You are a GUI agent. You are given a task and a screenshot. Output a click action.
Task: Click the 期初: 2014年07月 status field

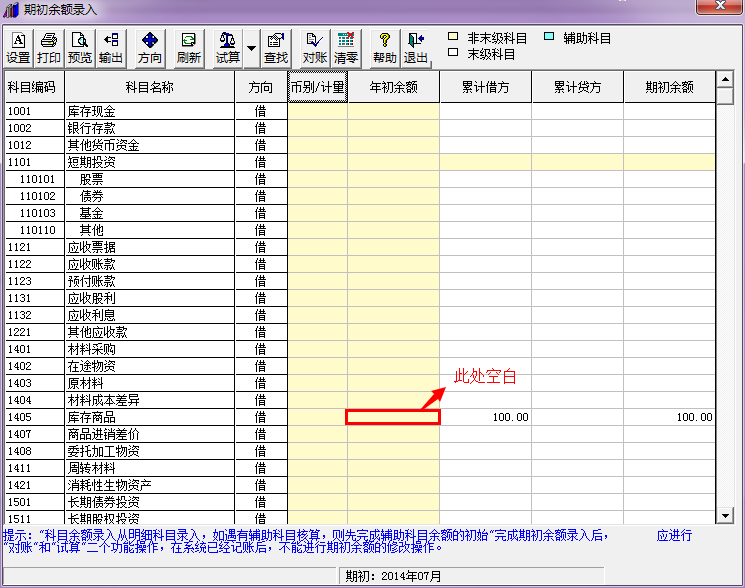pyautogui.click(x=471, y=576)
